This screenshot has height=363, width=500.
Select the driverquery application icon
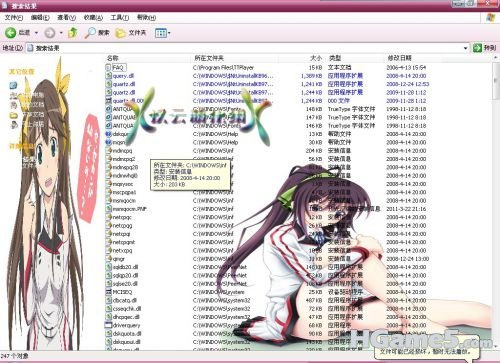pyautogui.click(x=108, y=326)
